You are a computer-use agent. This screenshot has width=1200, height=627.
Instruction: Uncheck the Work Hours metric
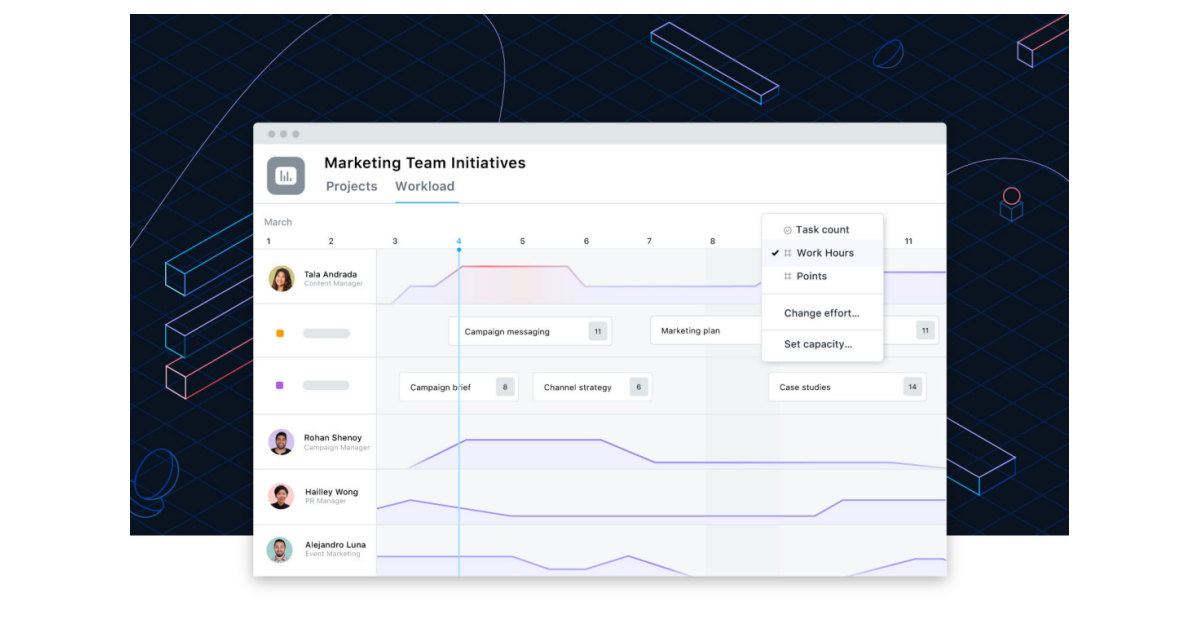pos(825,253)
